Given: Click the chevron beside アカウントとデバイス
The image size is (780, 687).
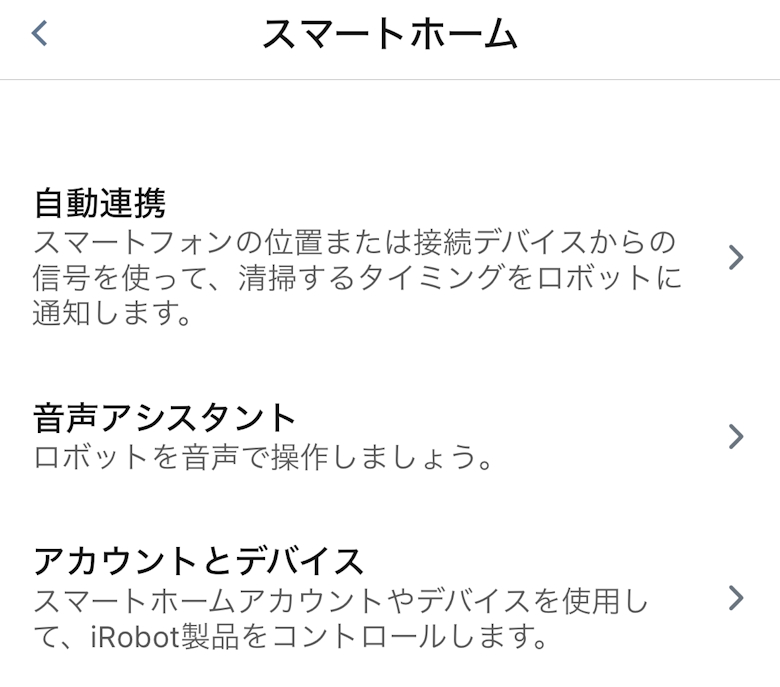Looking at the screenshot, I should [736, 598].
